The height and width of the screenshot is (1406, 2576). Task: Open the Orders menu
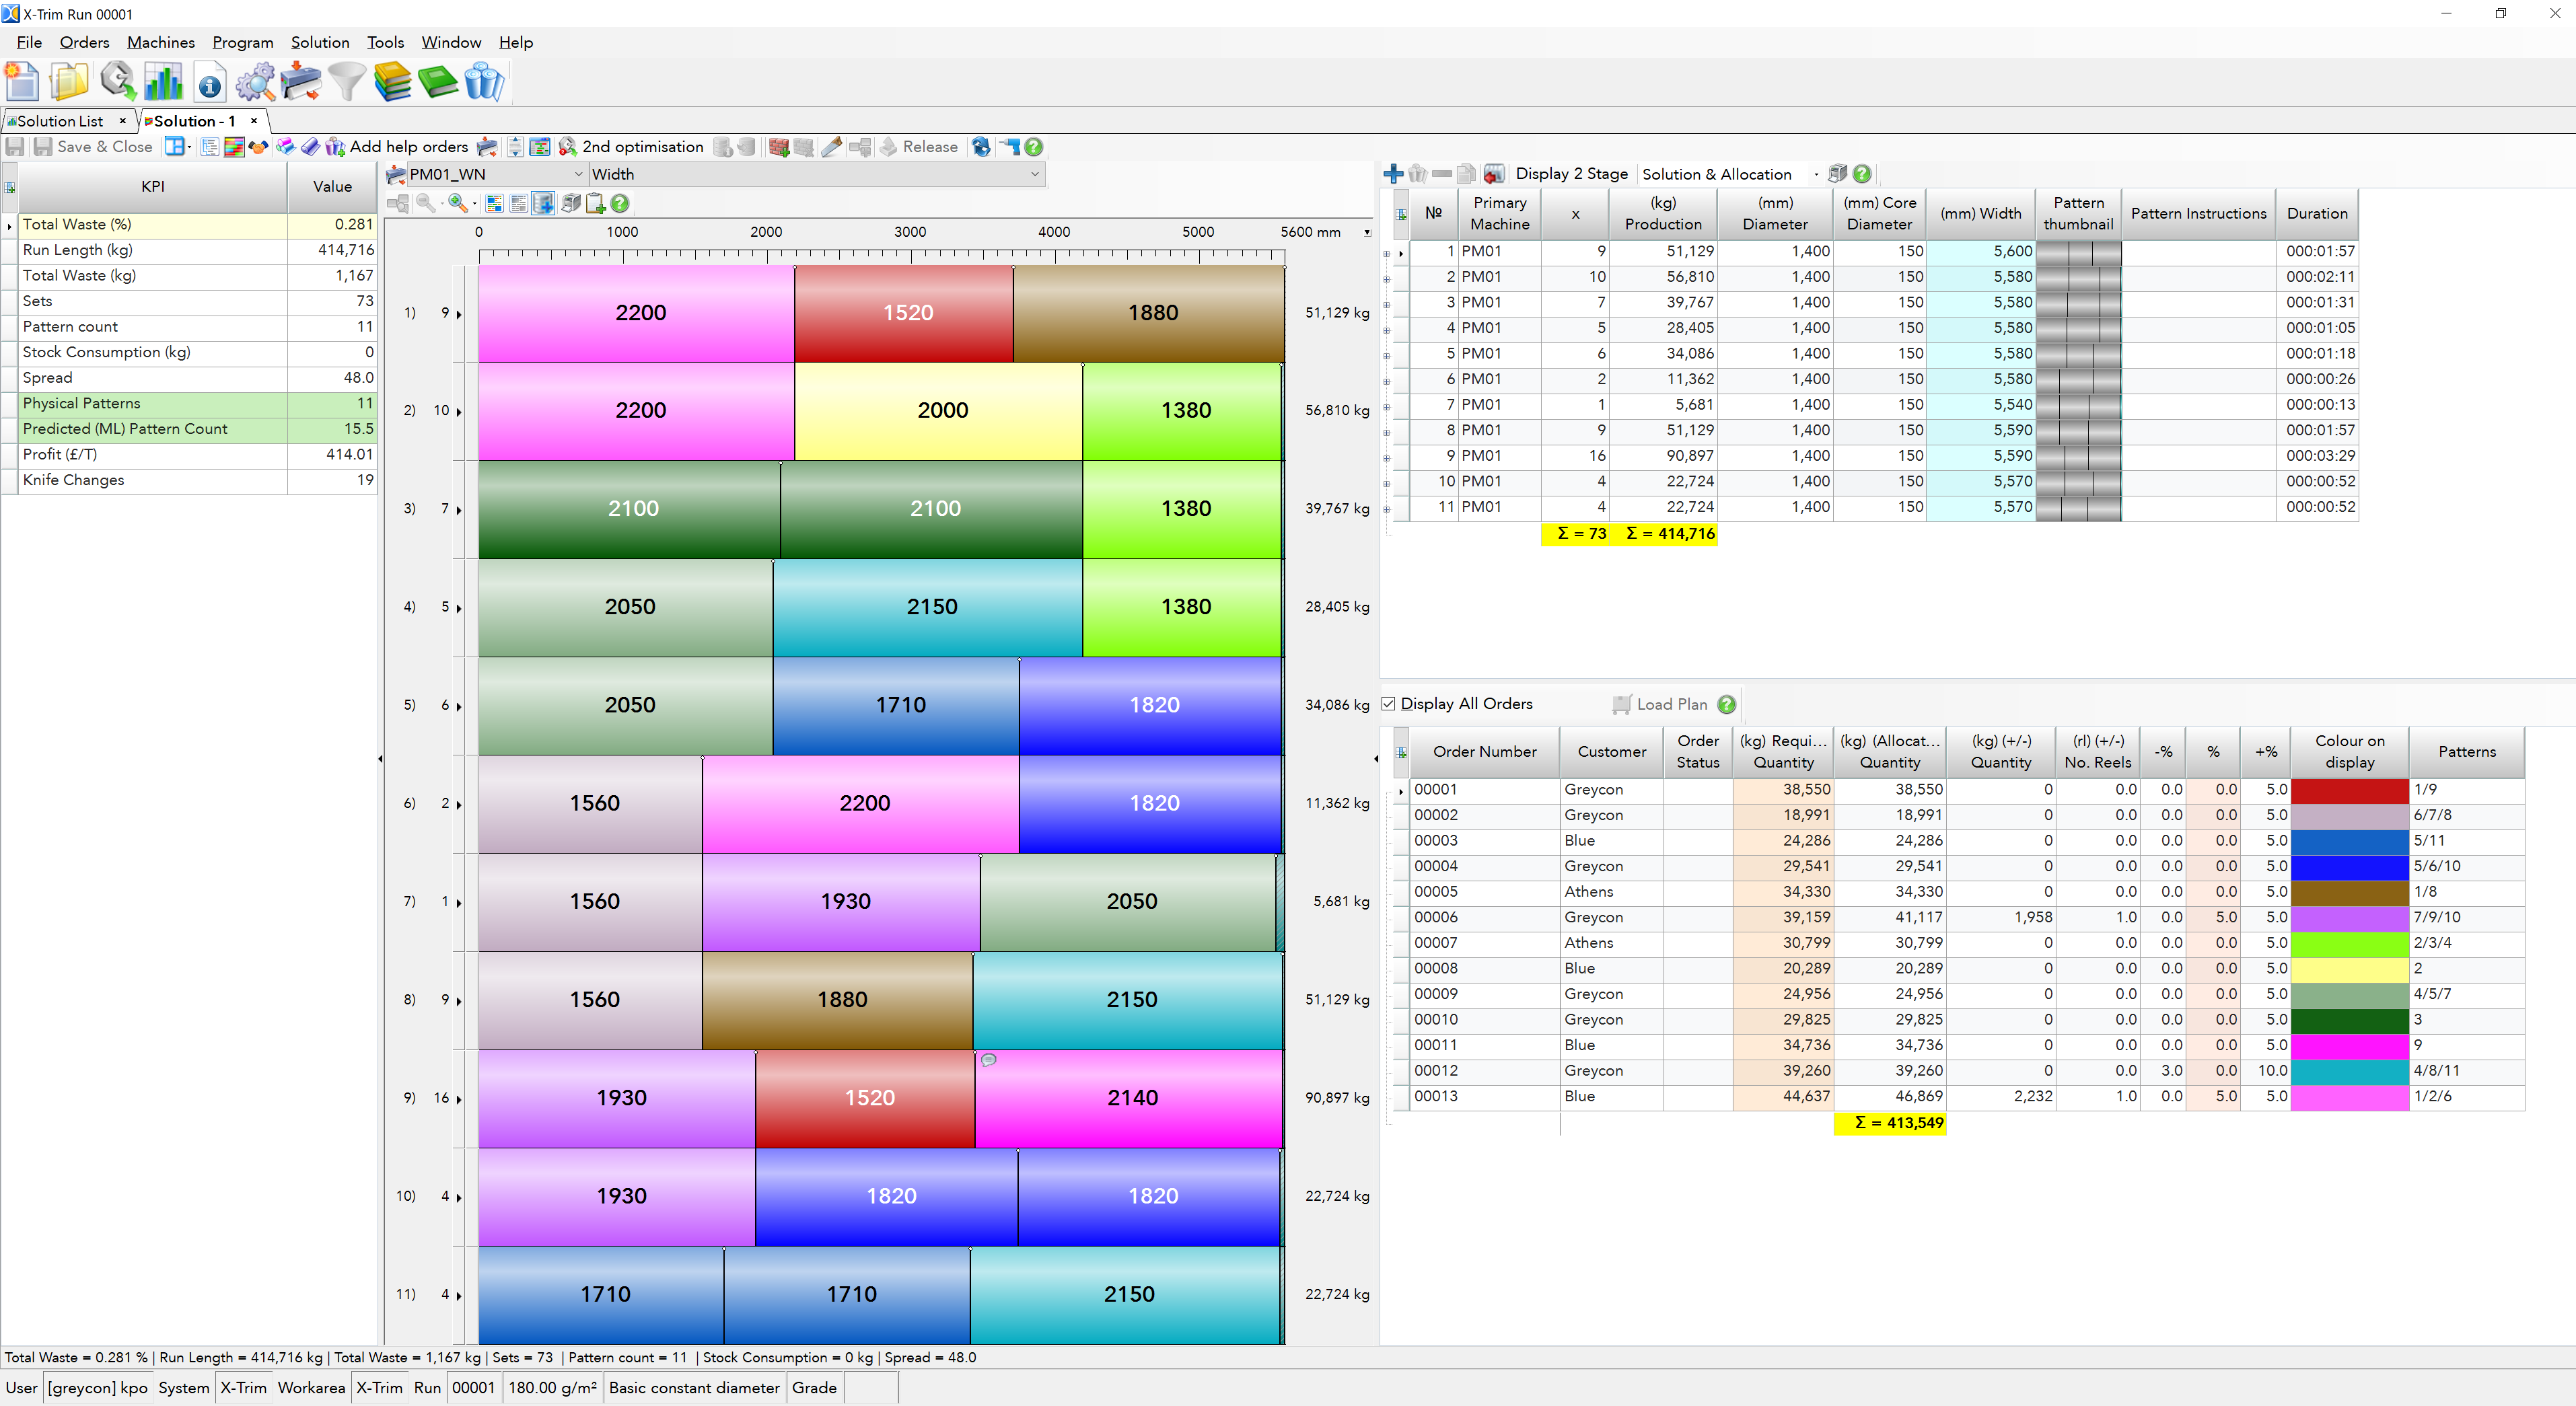coord(84,42)
